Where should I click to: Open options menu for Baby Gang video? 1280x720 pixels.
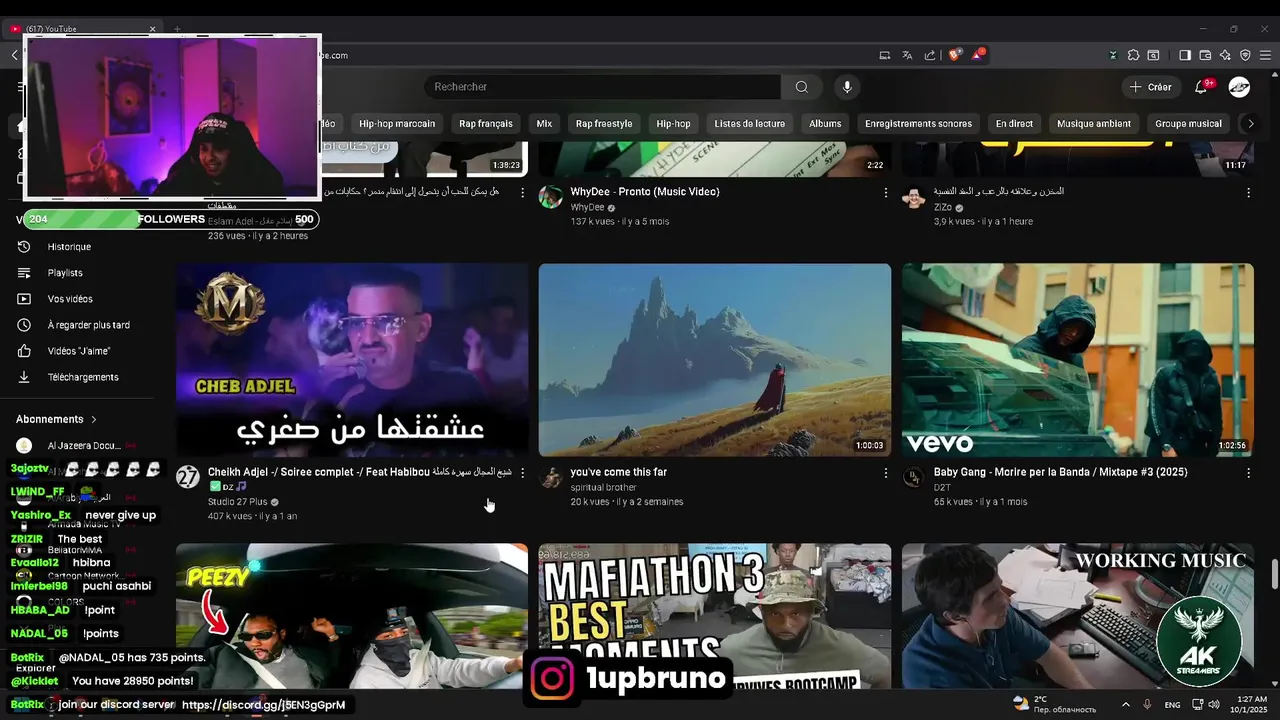(1248, 473)
